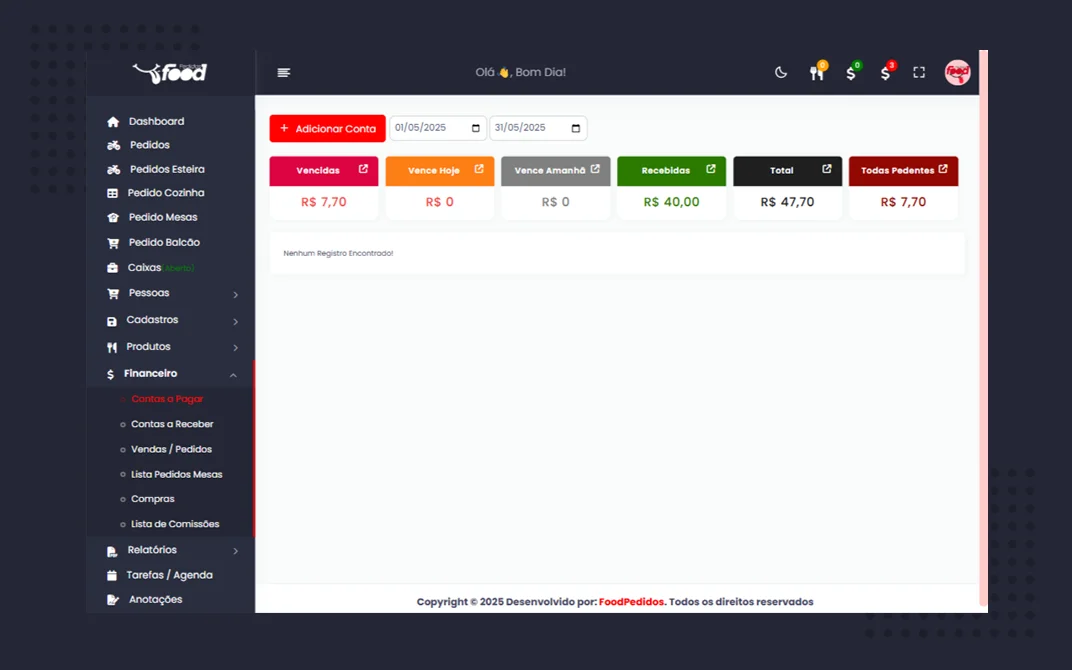Open external link icon on Recebidas card
The height and width of the screenshot is (670, 1072).
(710, 169)
